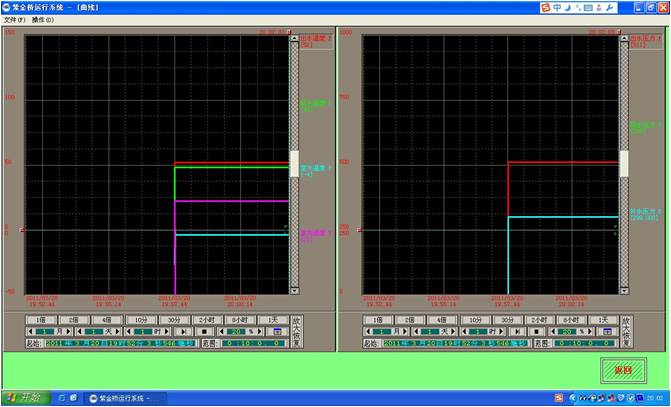The height and width of the screenshot is (407, 671).
Task: Increase the month stepper in left chart controls
Action: tap(64, 330)
